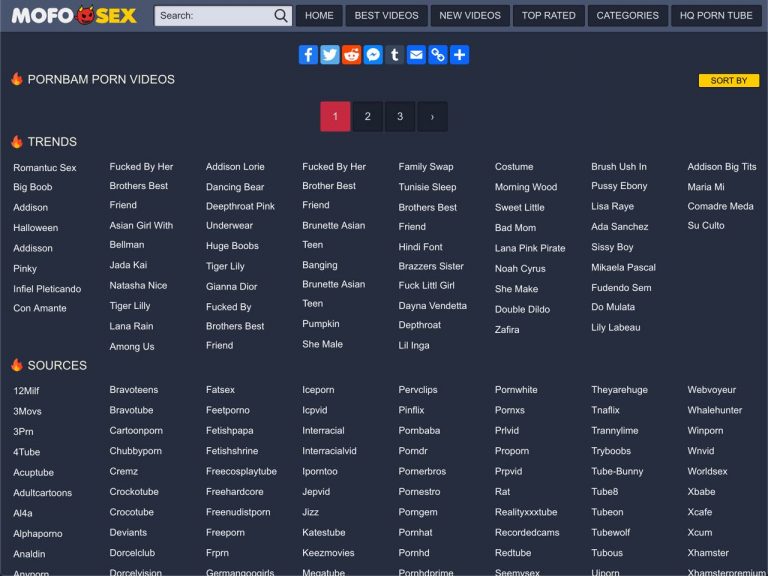Open TOP RATED menu item
Screen dimensions: 768x576
click(548, 16)
